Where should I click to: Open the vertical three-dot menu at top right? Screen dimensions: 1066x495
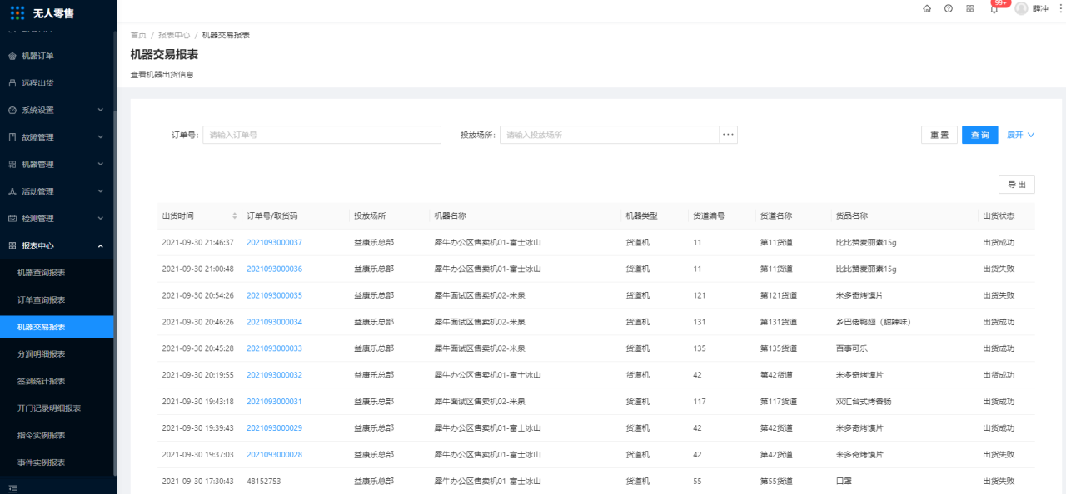coord(1061,8)
